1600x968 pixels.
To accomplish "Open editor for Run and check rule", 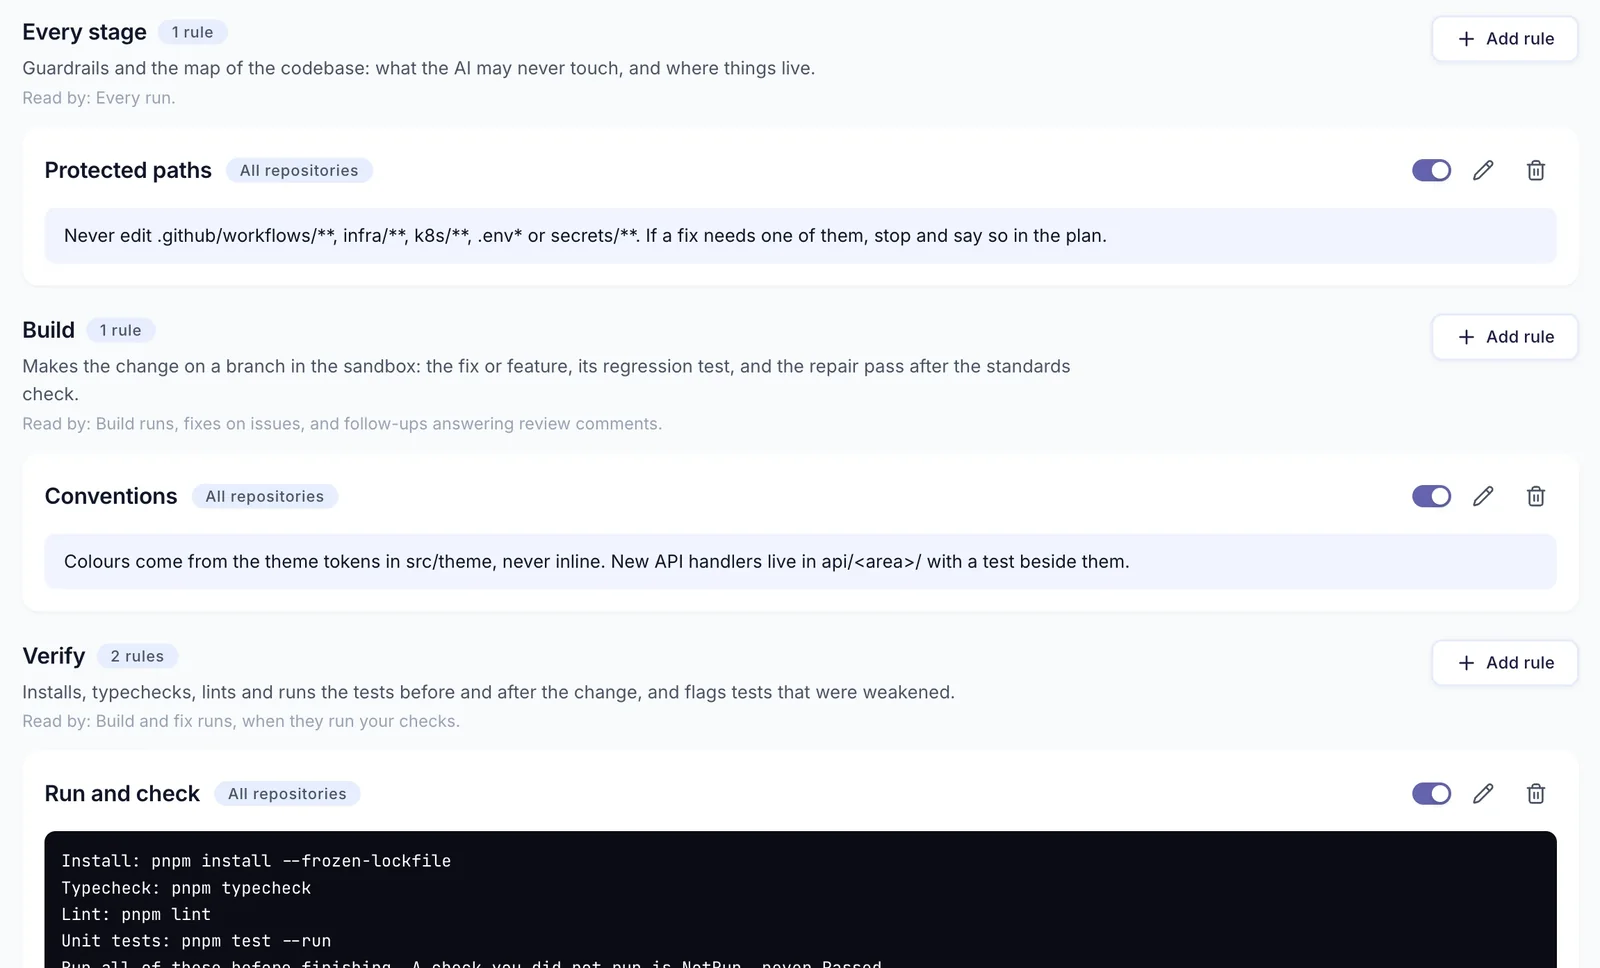I will pyautogui.click(x=1483, y=793).
